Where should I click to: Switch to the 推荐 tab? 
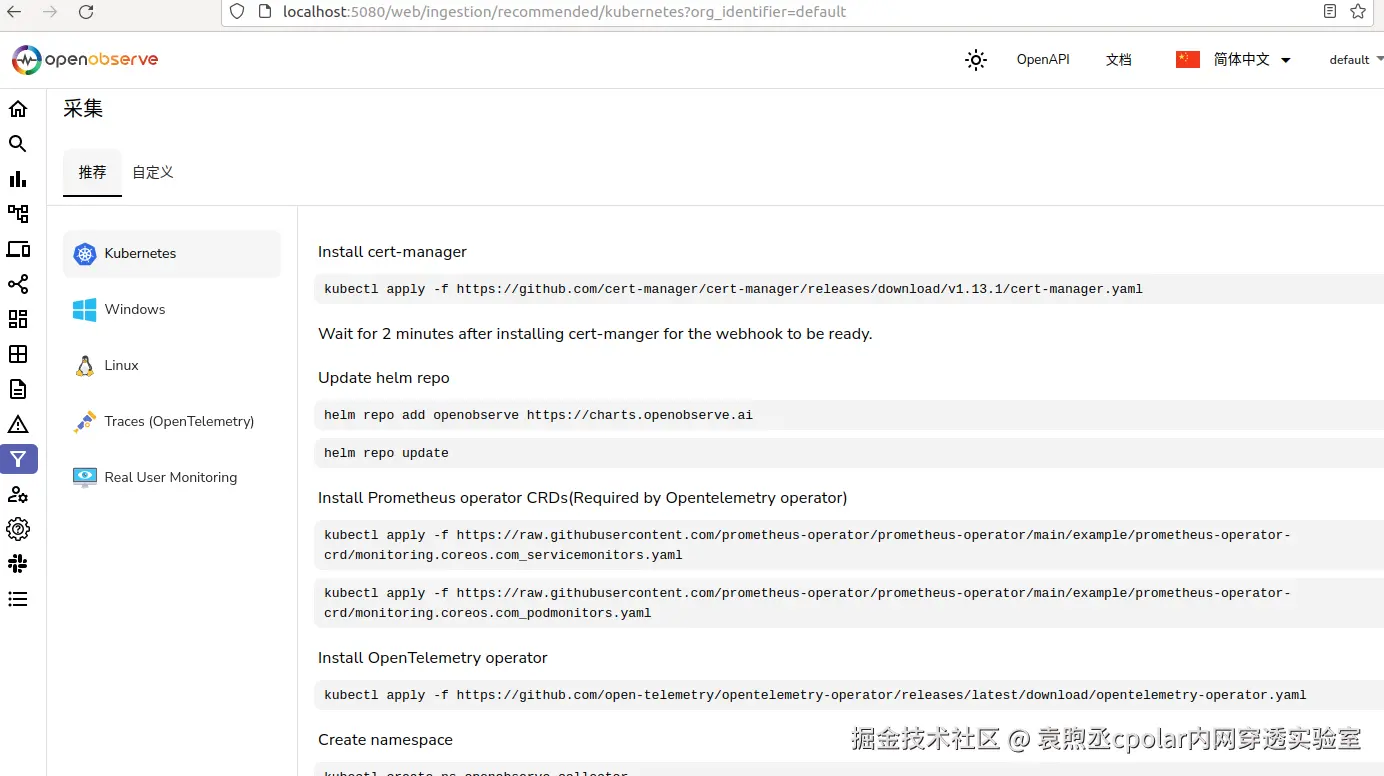[x=92, y=172]
